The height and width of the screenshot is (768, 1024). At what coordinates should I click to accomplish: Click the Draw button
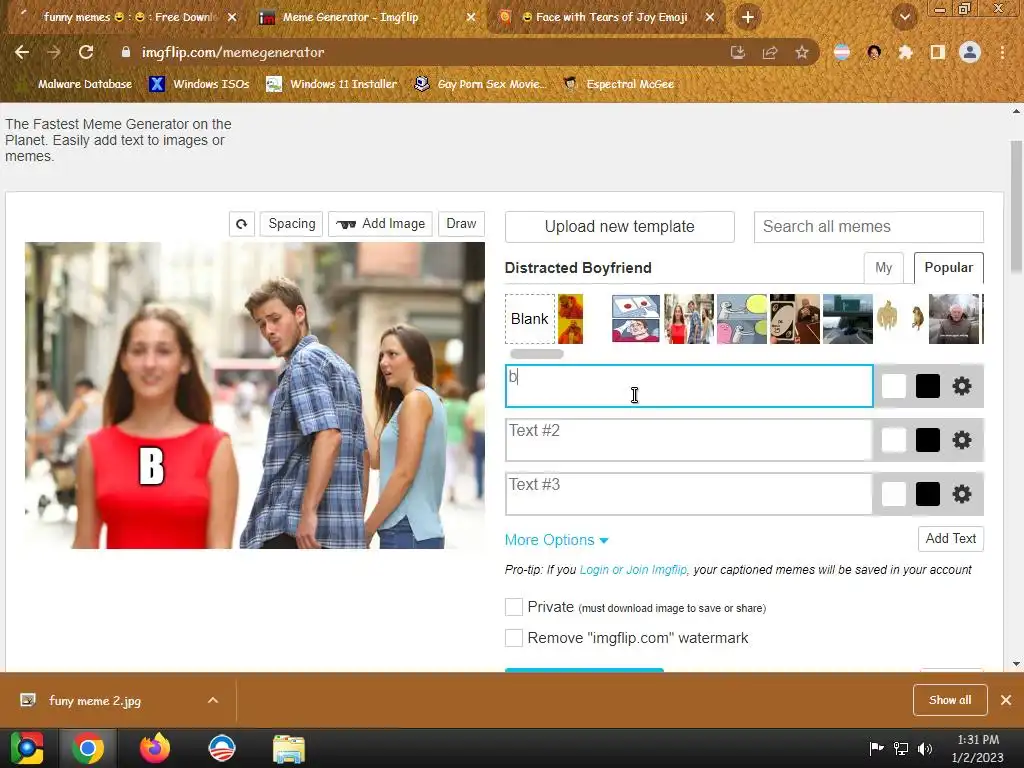[461, 224]
